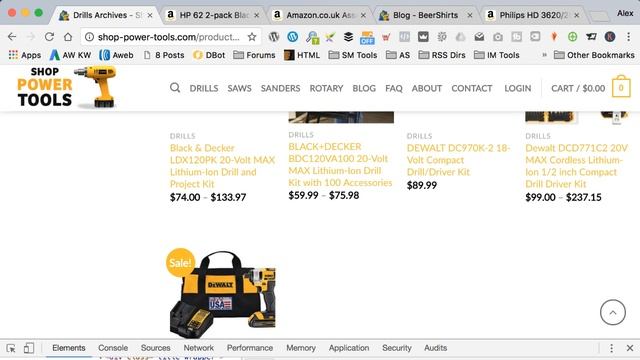This screenshot has height=360, width=640.
Task: Open the DevTools Performance tab
Action: coord(250,348)
